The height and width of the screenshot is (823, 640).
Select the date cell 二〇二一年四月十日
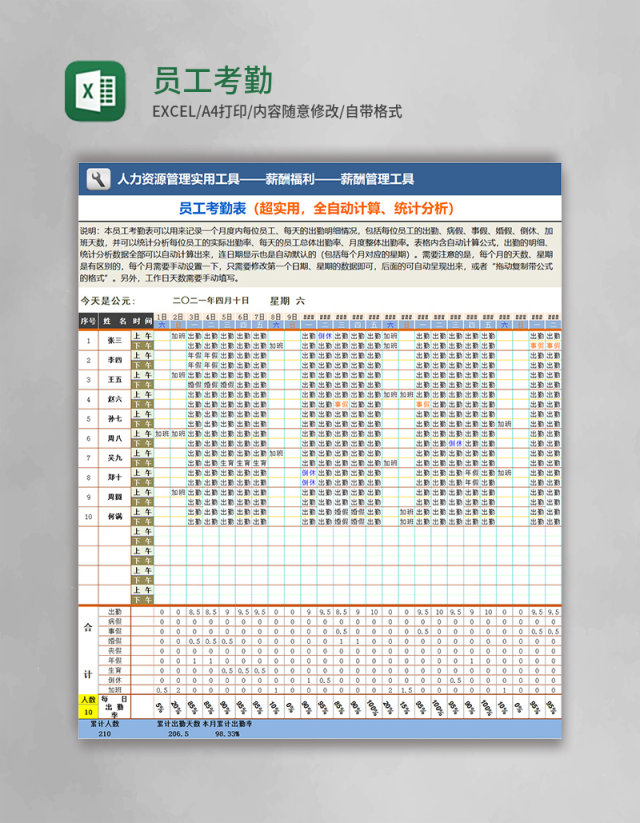(211, 301)
